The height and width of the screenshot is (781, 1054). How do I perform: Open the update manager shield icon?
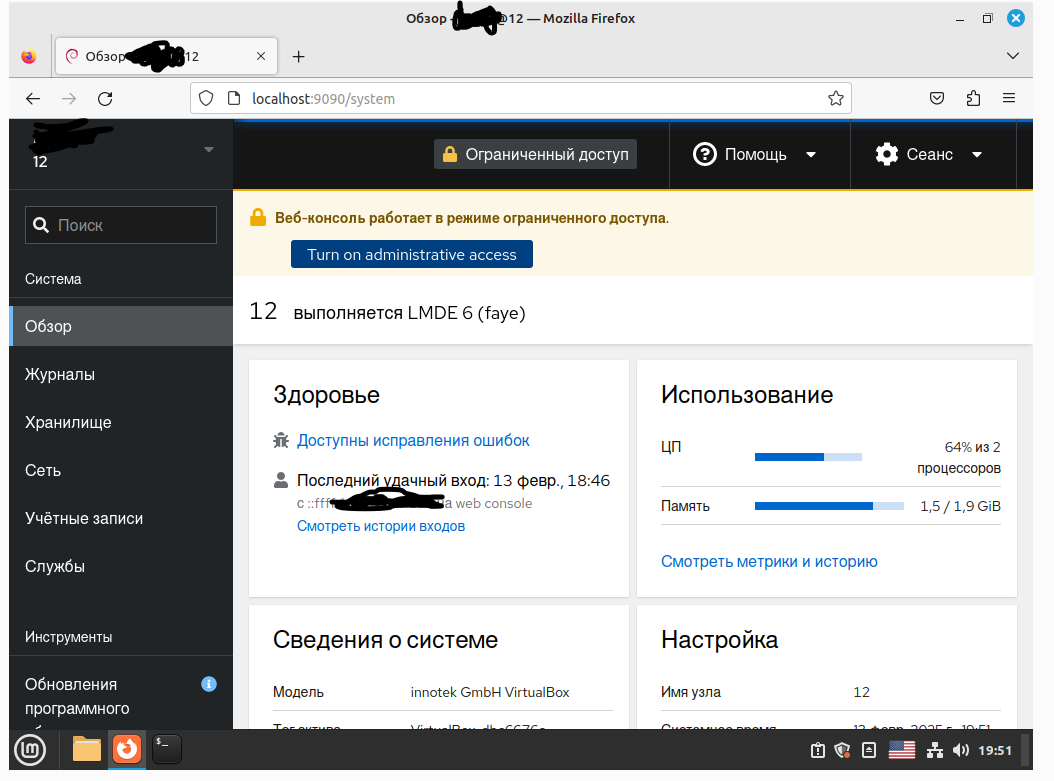tap(842, 750)
